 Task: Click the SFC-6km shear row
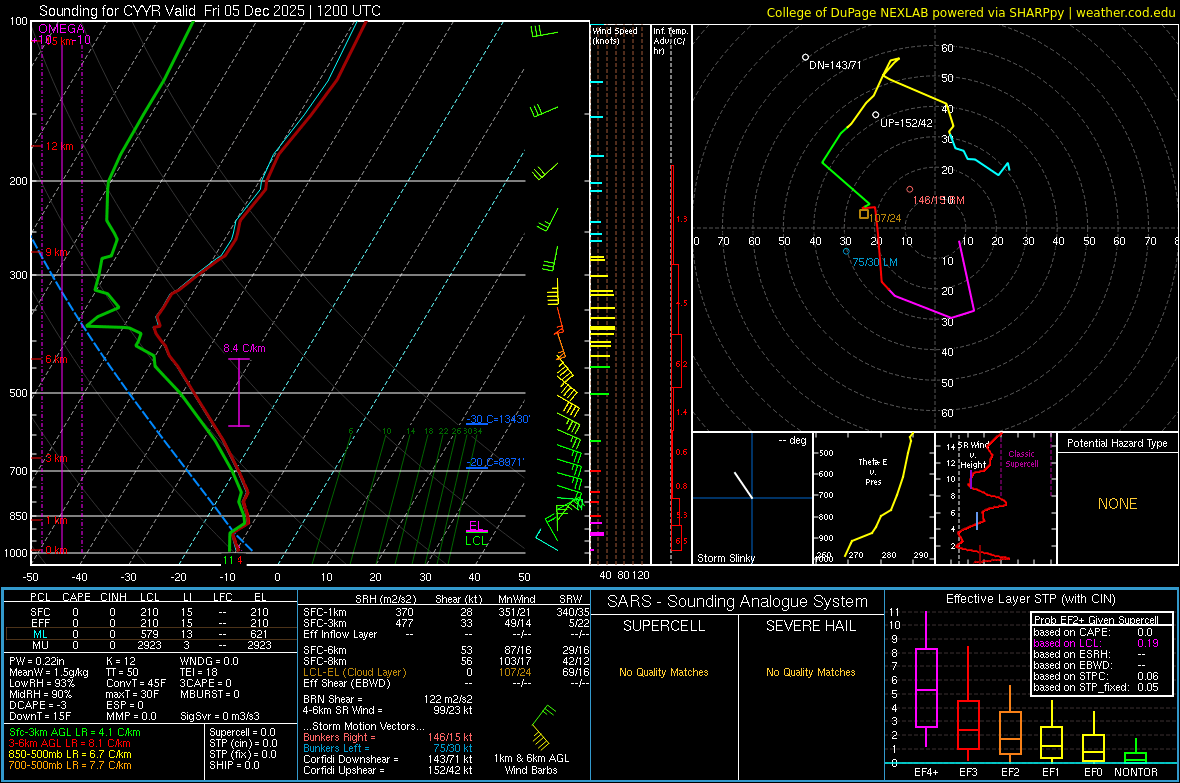point(446,650)
